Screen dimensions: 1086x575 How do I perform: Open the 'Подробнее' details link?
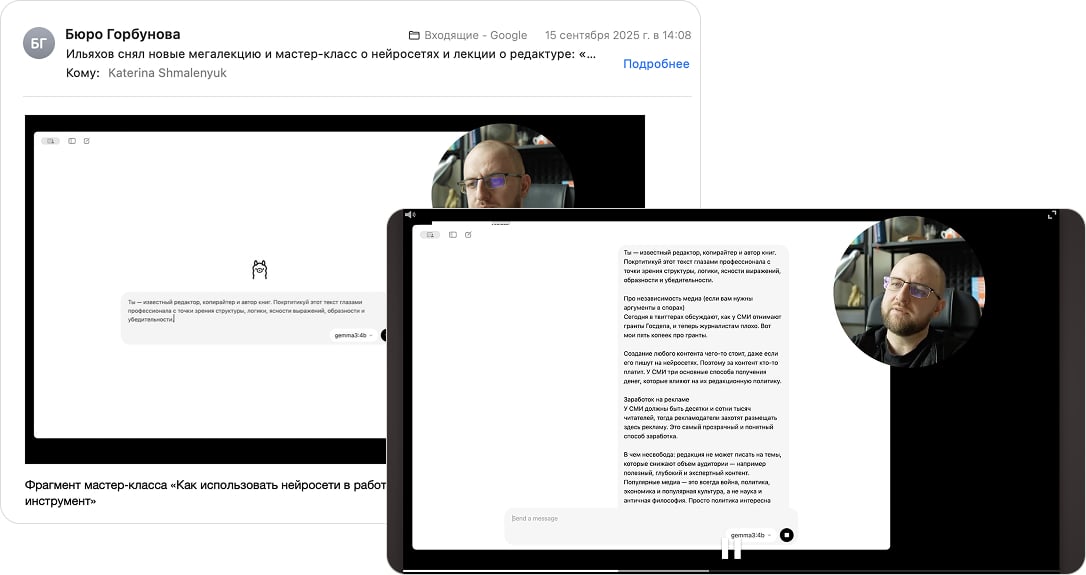click(x=656, y=64)
